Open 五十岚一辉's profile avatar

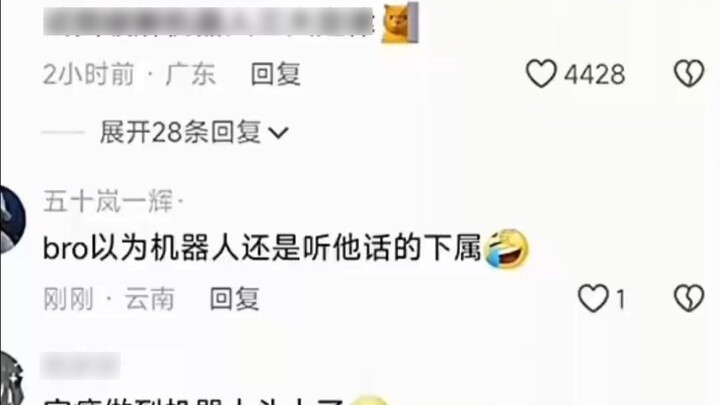12,219
